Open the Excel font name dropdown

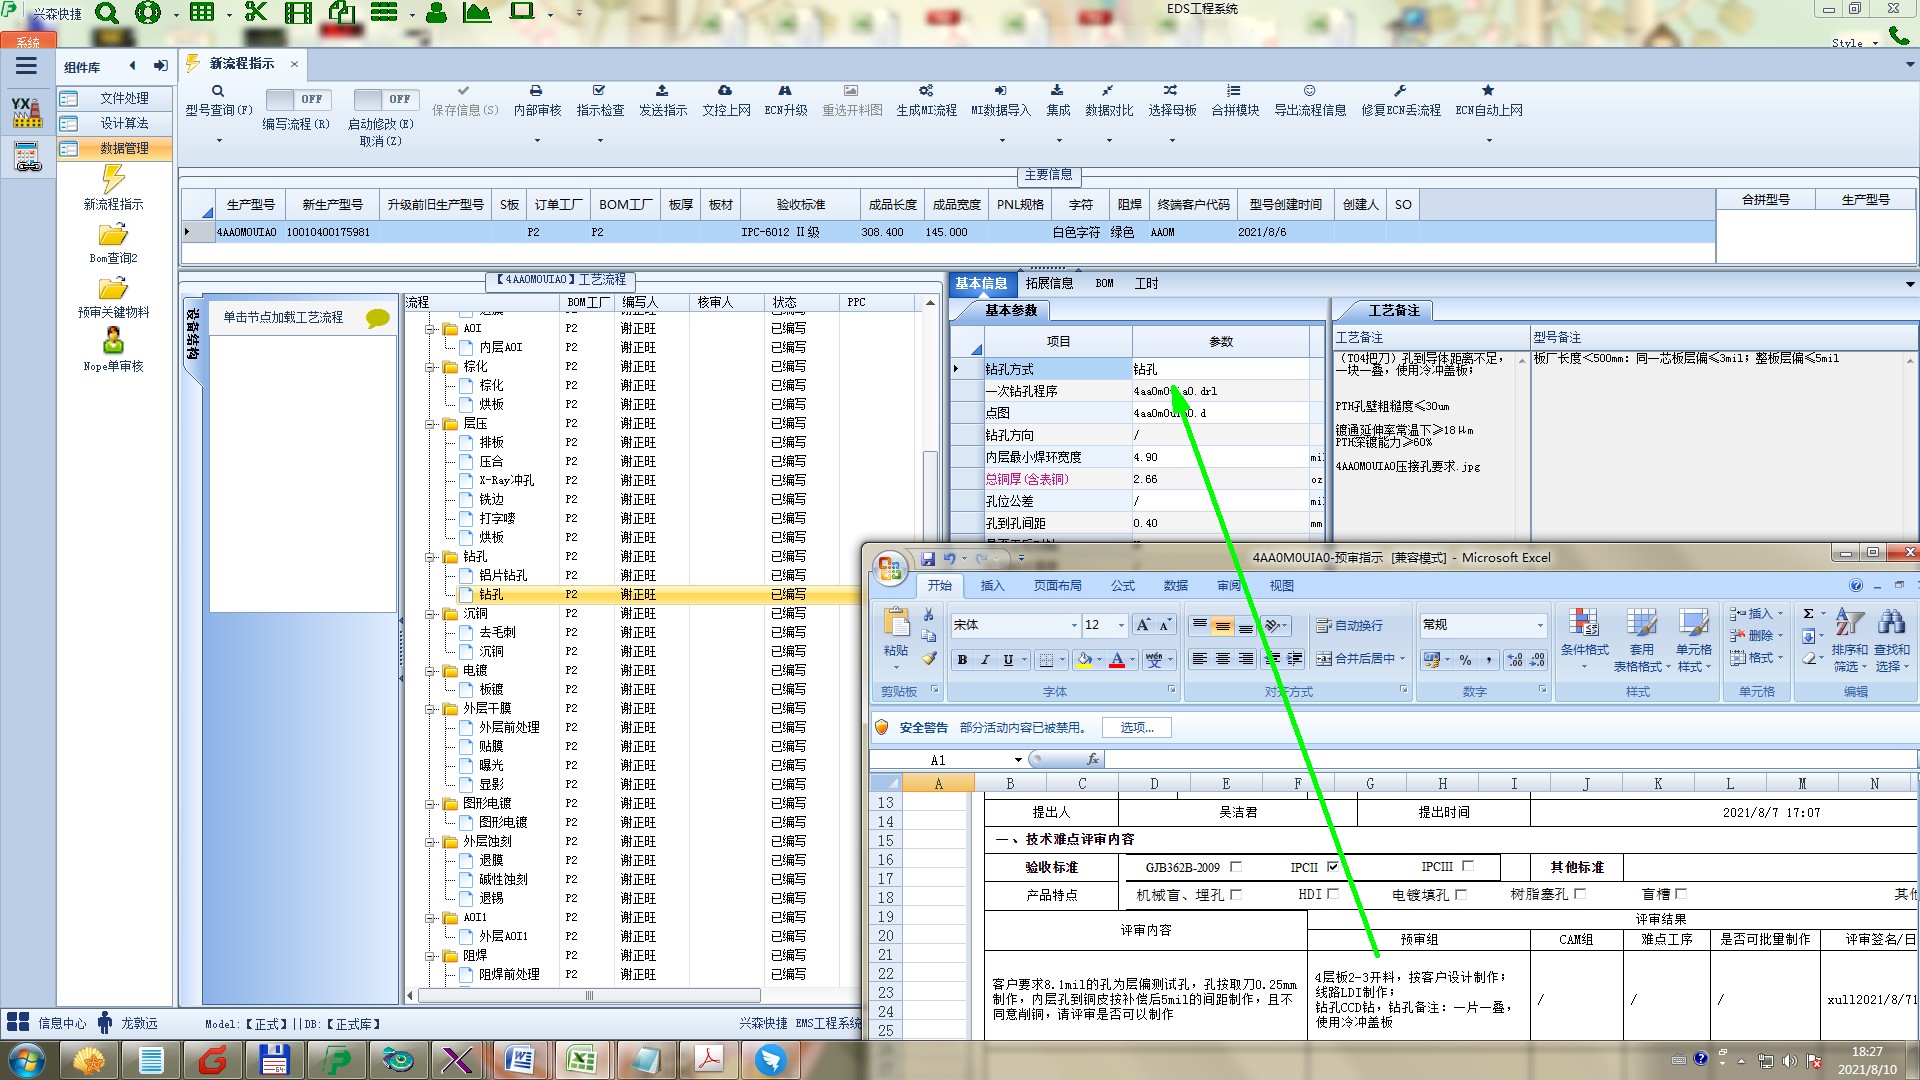pos(1074,625)
